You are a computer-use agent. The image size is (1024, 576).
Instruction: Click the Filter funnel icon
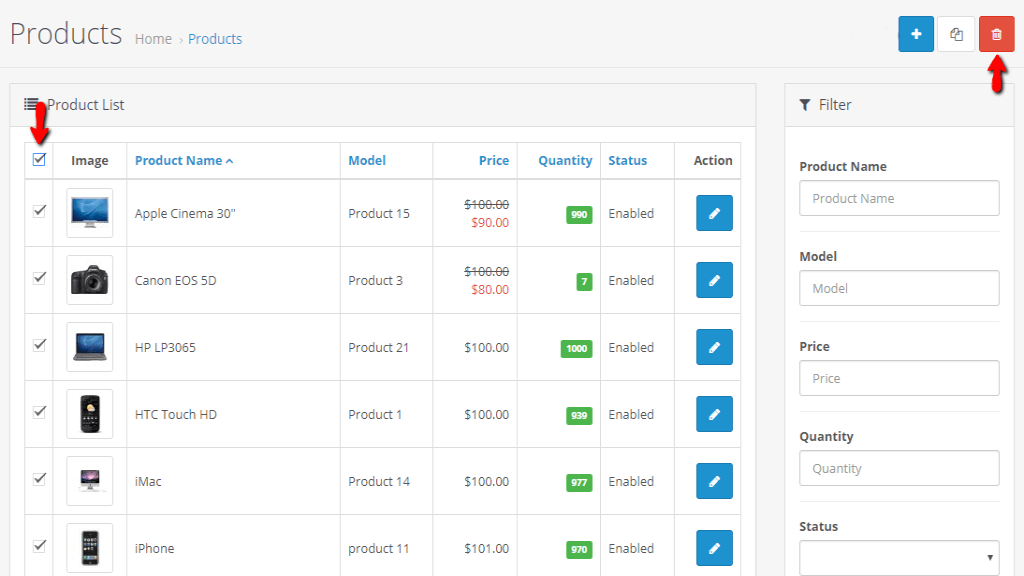click(805, 104)
